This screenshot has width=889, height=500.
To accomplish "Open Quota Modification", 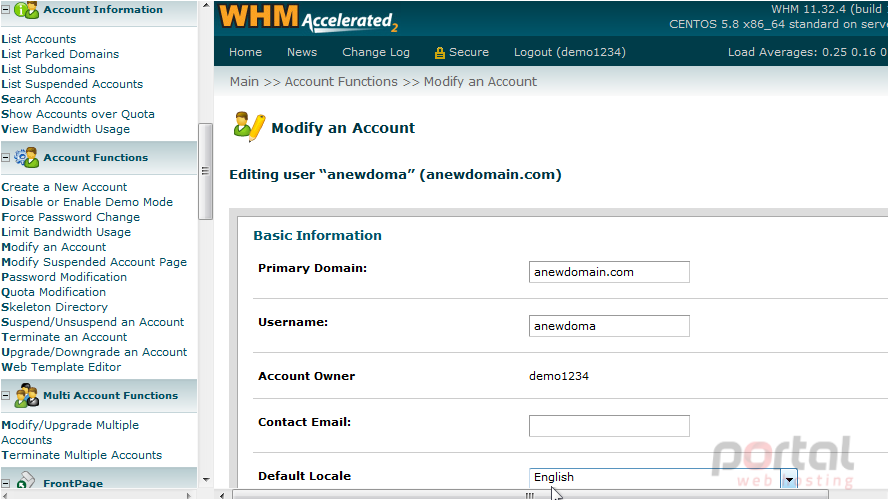I will coord(53,293).
